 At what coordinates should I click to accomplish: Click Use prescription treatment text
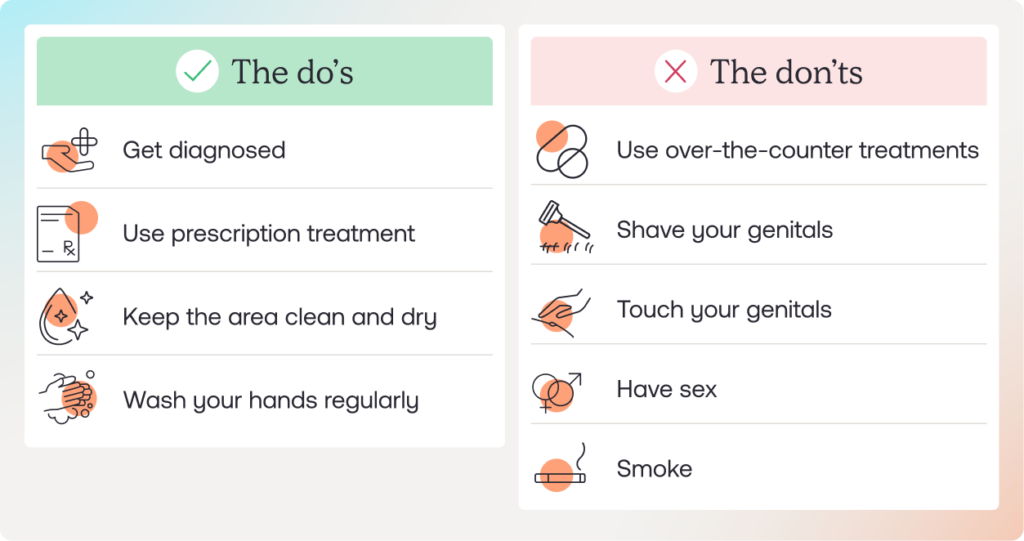268,233
